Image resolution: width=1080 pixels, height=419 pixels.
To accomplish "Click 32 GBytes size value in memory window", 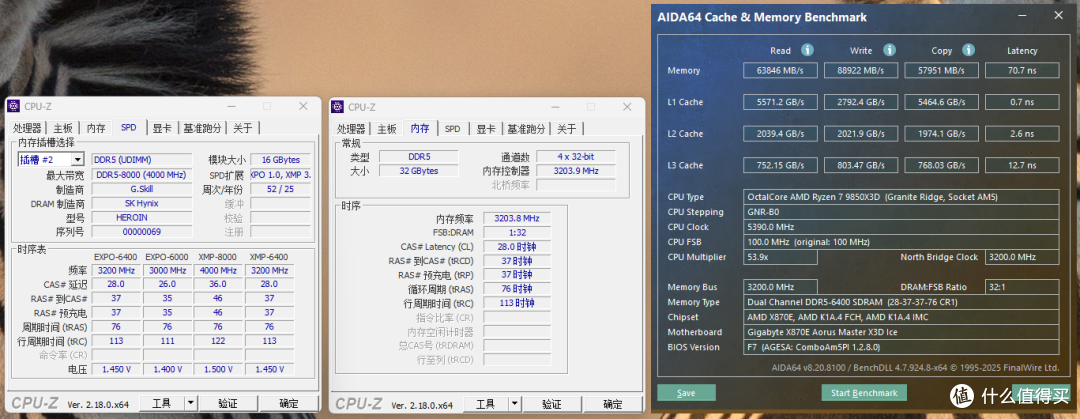I will tap(419, 171).
